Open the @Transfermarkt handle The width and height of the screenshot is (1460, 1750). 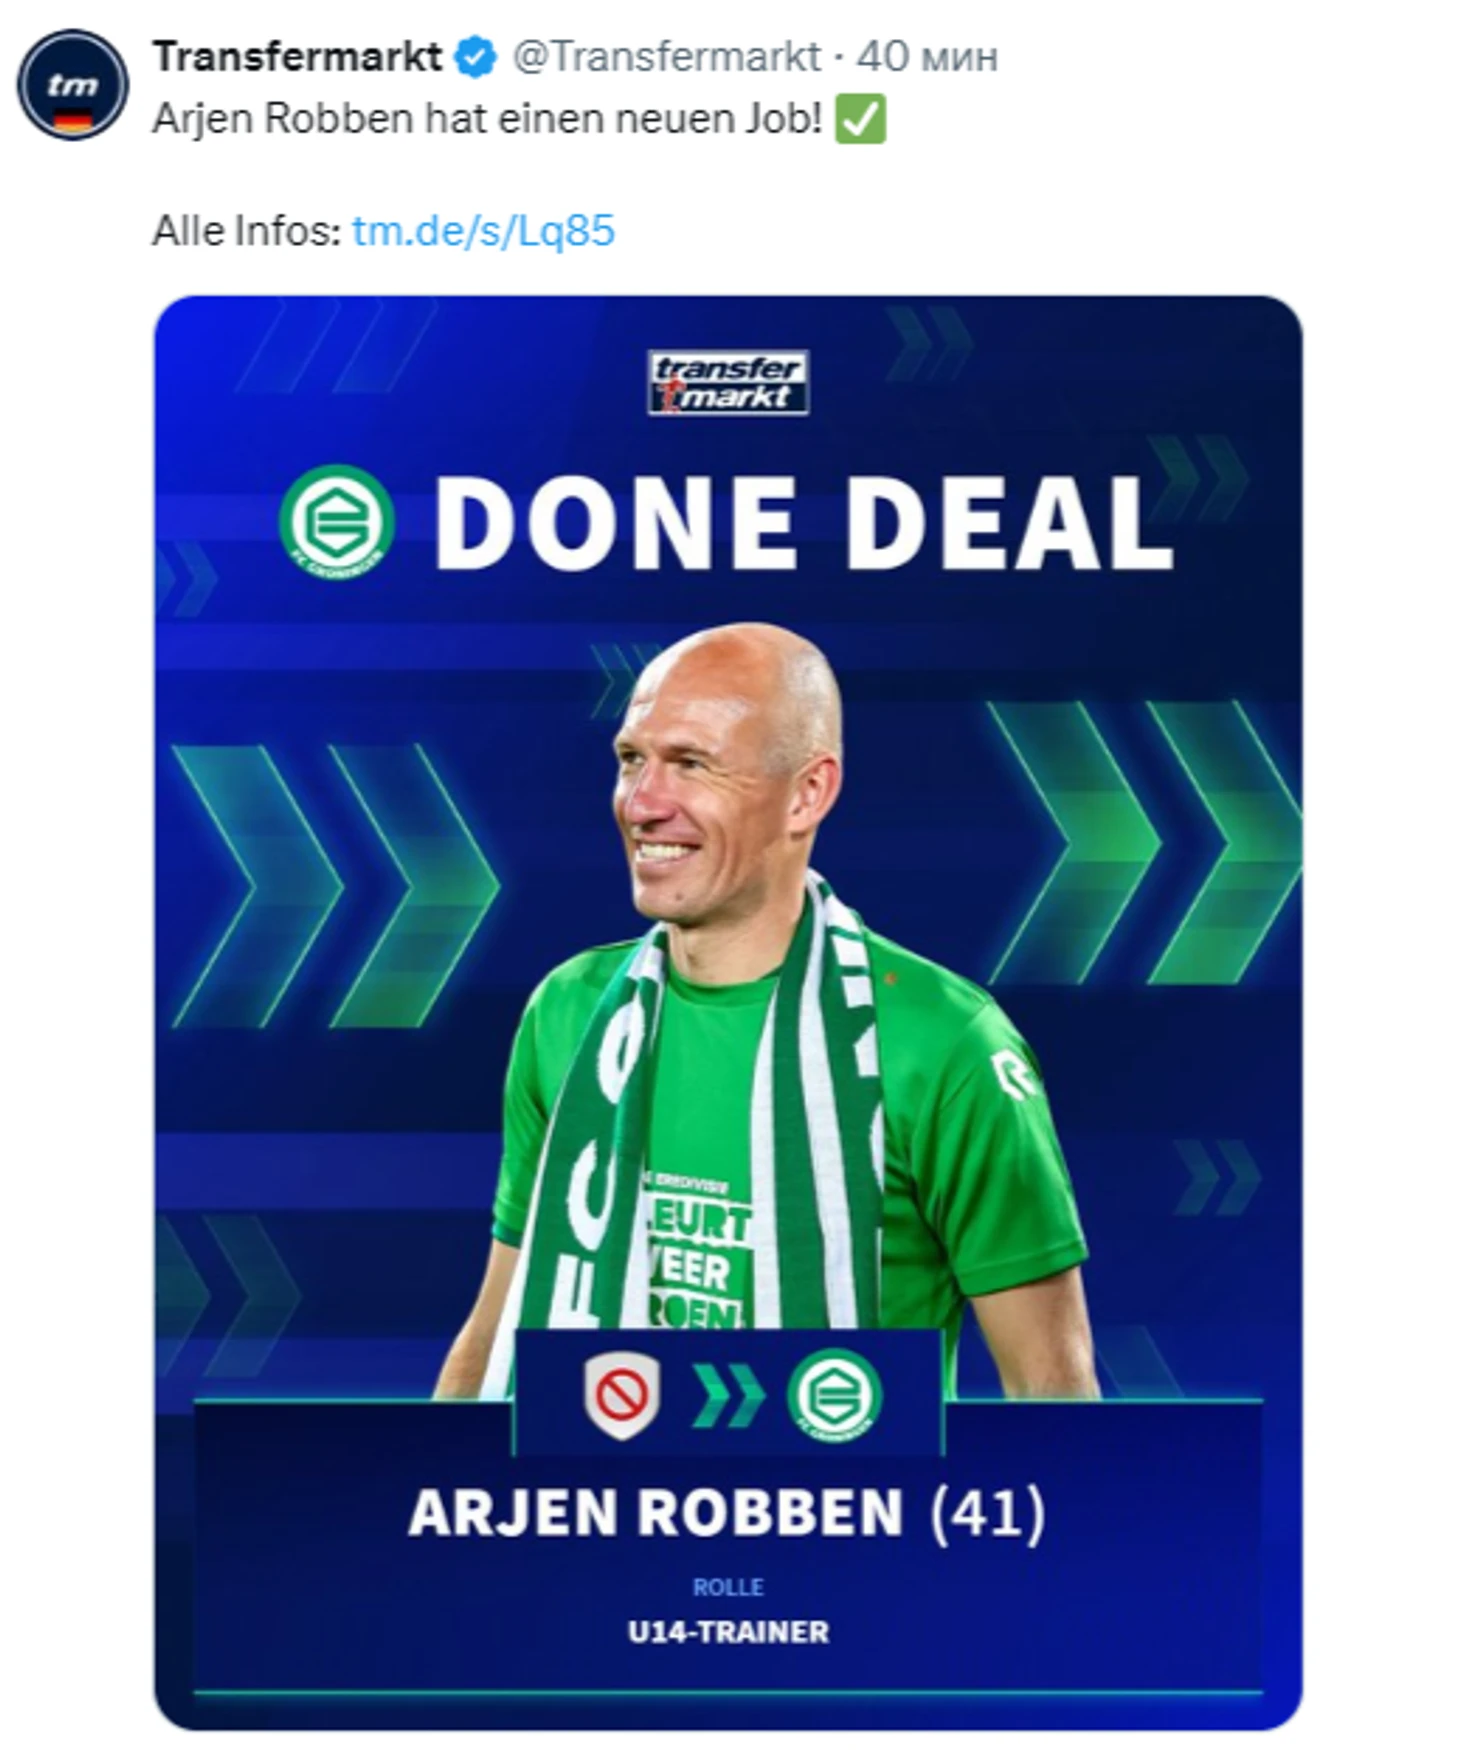coord(666,57)
